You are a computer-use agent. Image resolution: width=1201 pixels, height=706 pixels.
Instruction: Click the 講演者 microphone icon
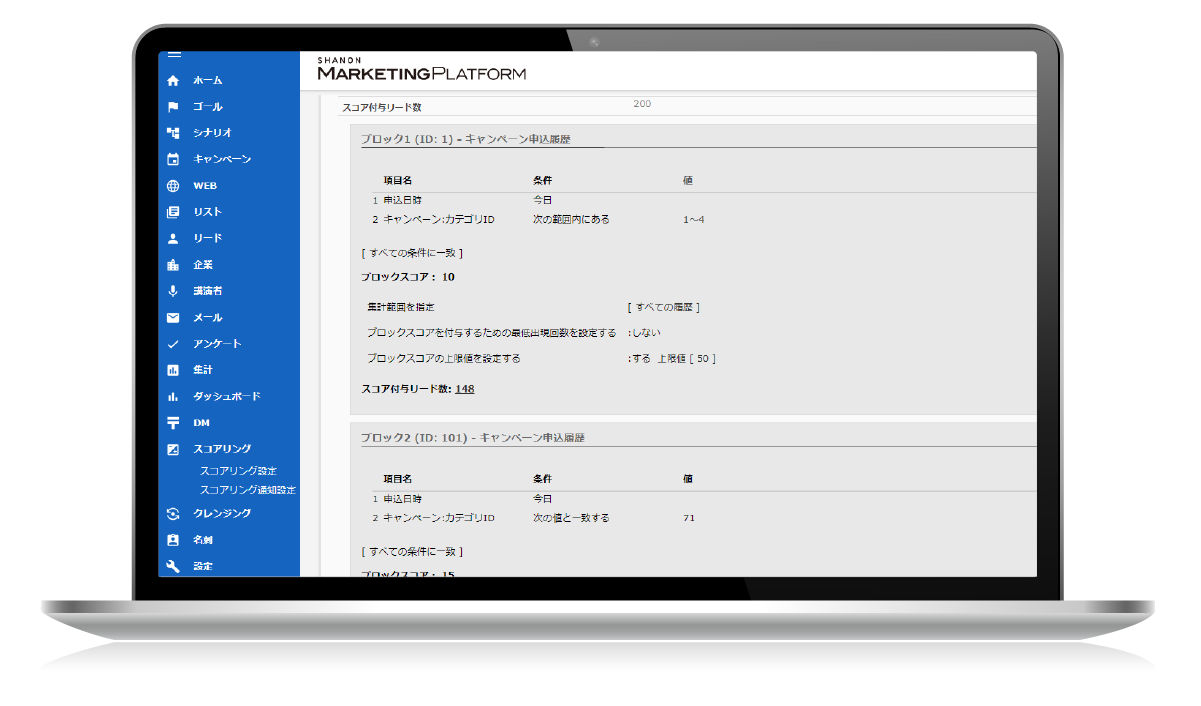coord(173,291)
